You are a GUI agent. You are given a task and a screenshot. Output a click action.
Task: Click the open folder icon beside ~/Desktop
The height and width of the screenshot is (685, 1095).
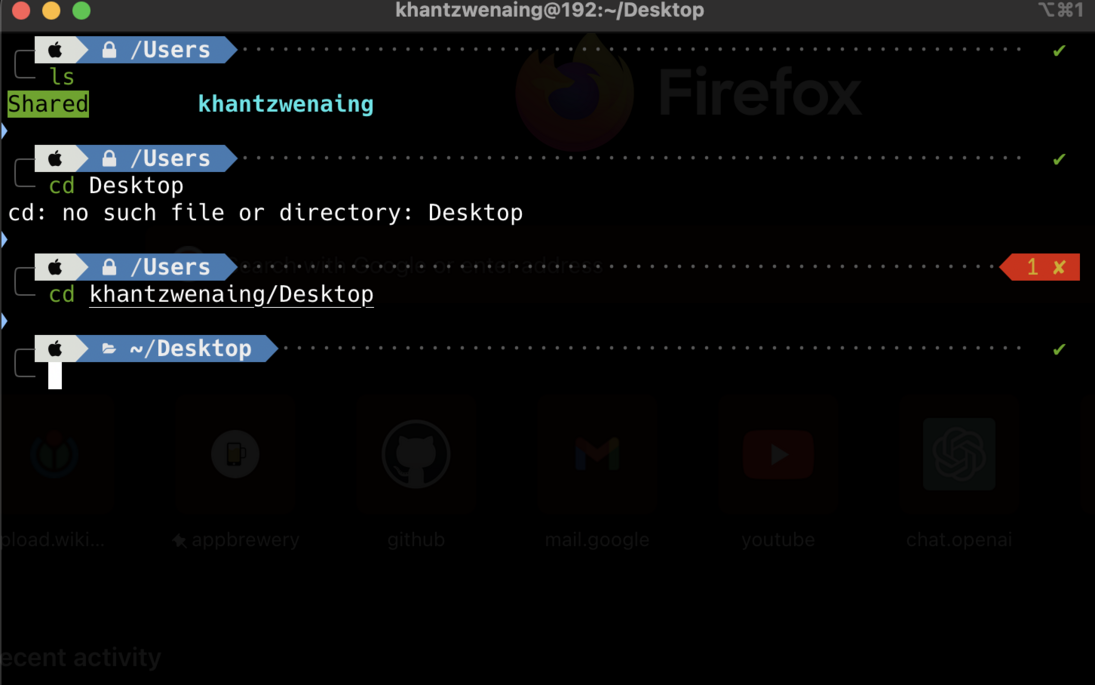click(109, 348)
